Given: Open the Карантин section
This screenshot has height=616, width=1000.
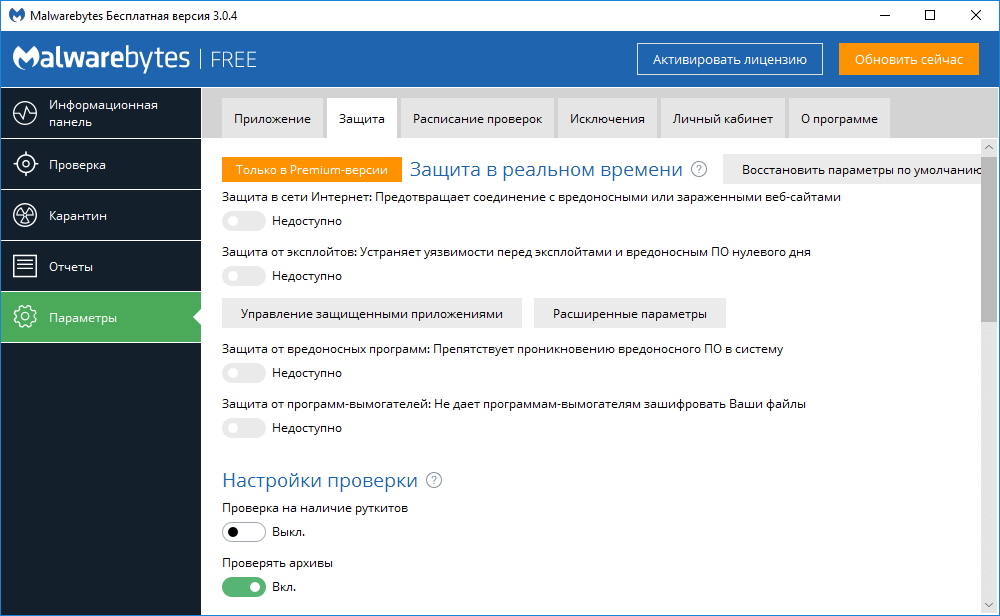Looking at the screenshot, I should [x=100, y=215].
